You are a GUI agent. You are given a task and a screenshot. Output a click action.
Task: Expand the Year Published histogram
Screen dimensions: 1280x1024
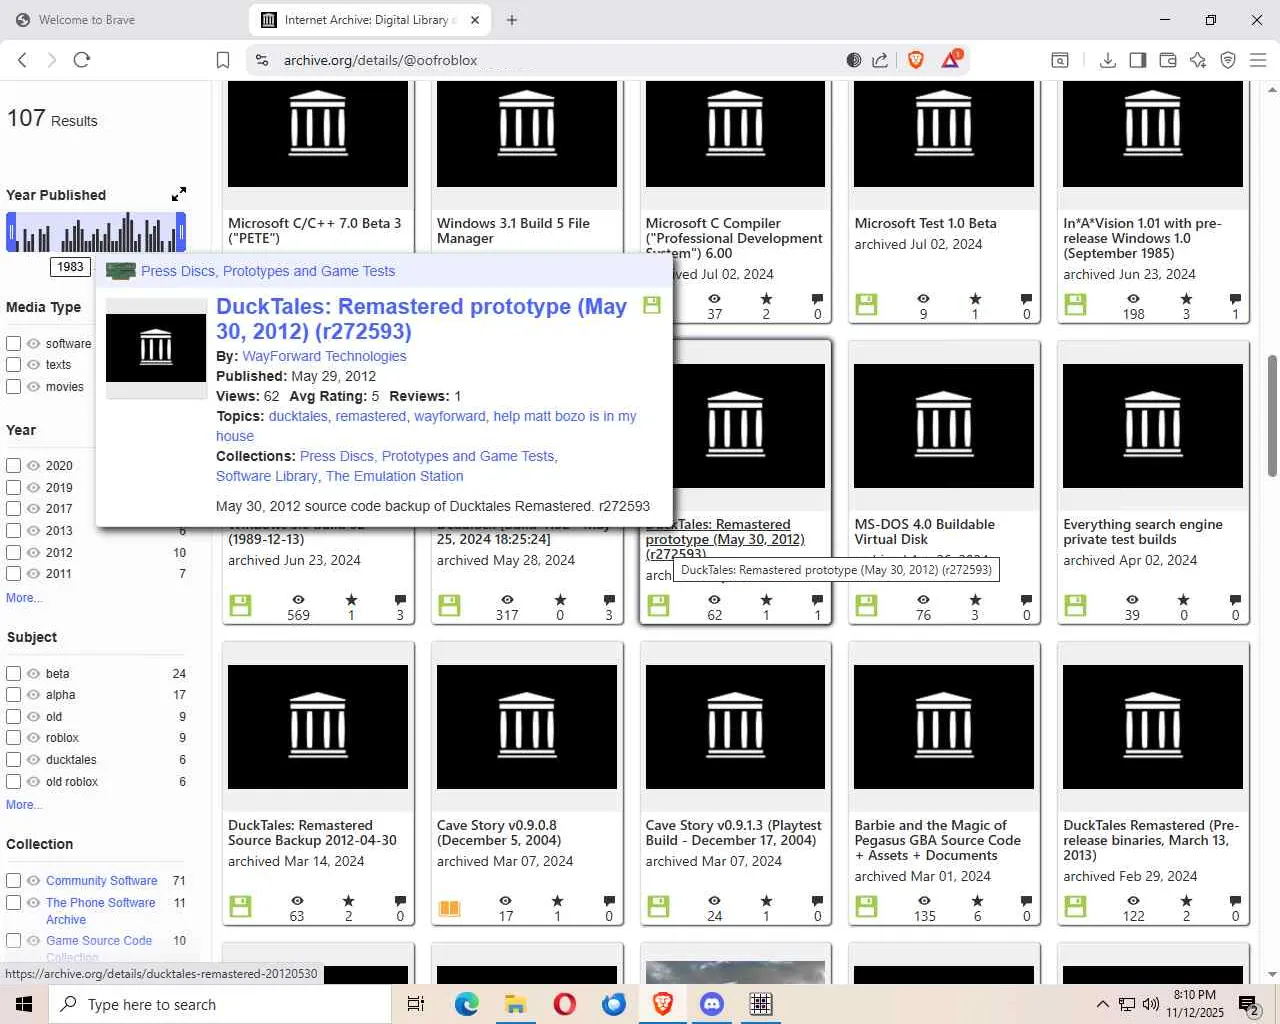pyautogui.click(x=178, y=194)
